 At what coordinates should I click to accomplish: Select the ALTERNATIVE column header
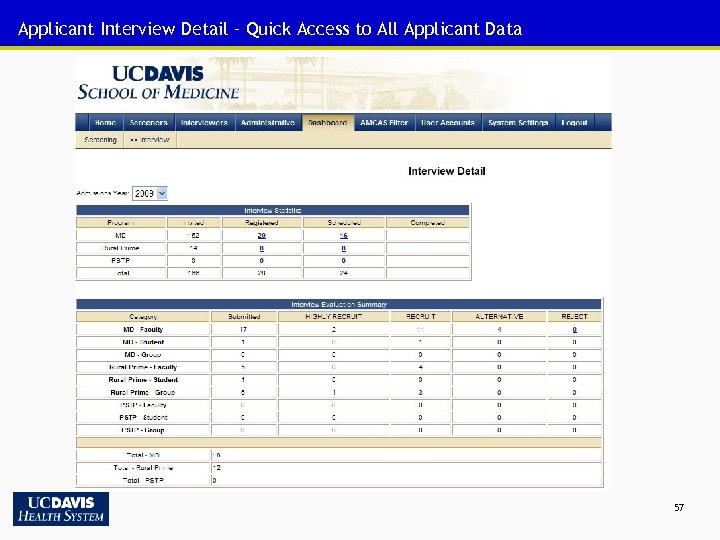(499, 317)
